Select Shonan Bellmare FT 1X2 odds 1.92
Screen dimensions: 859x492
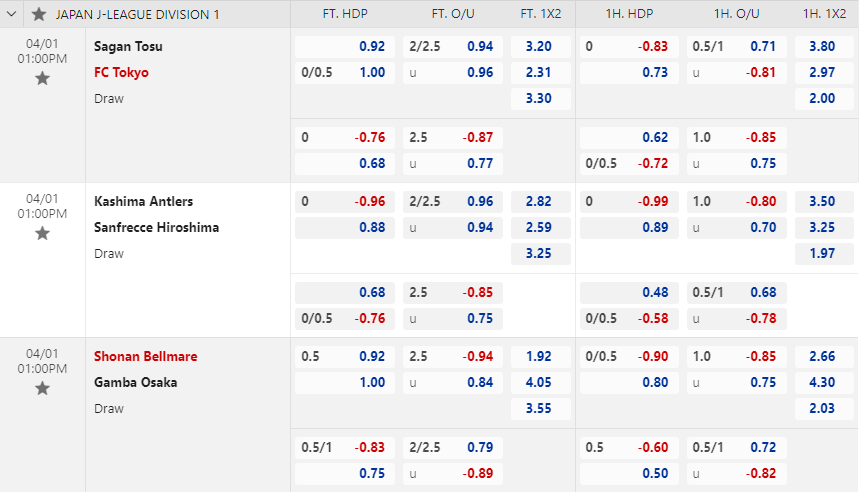point(540,357)
